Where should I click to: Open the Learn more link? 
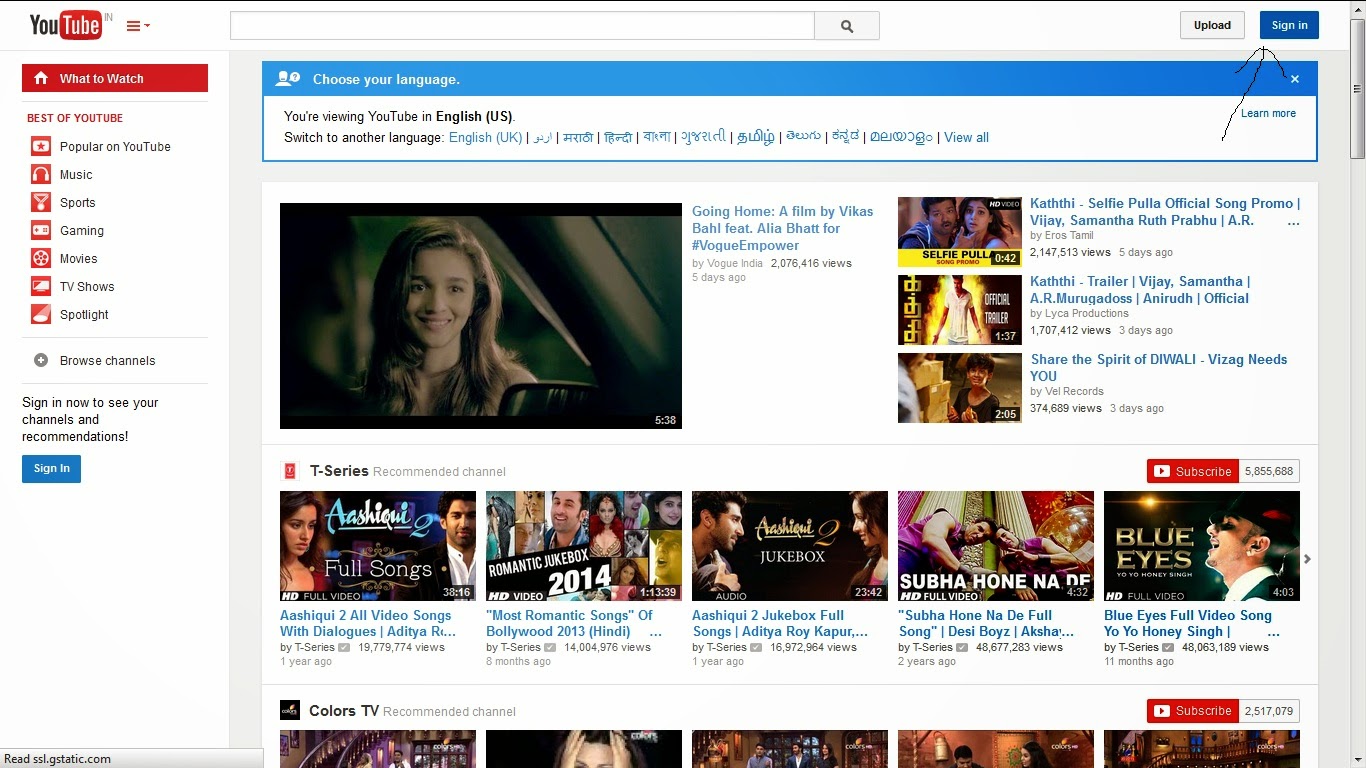1268,113
